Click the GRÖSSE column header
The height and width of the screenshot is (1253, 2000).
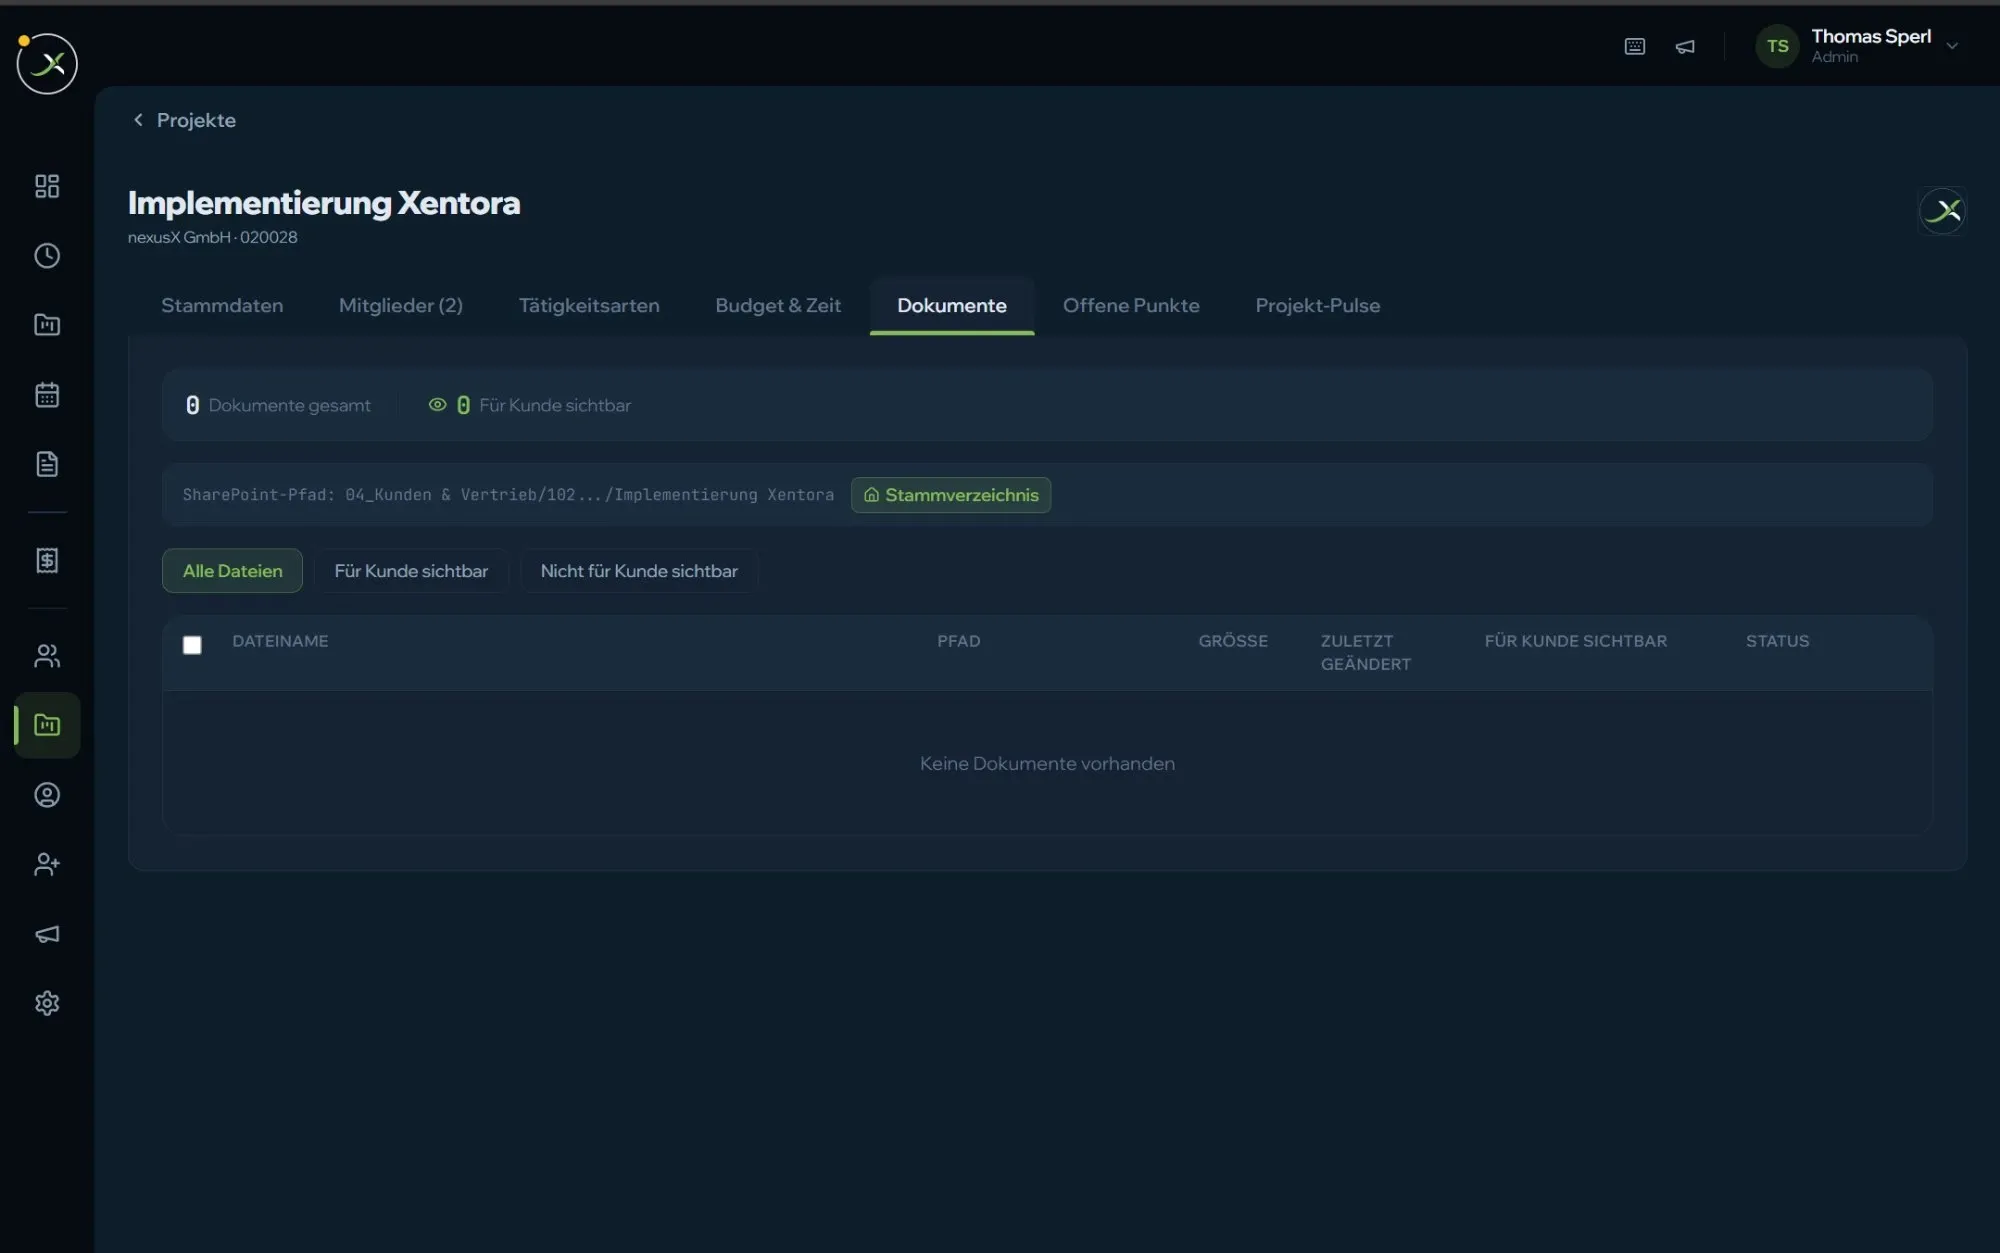click(x=1233, y=641)
